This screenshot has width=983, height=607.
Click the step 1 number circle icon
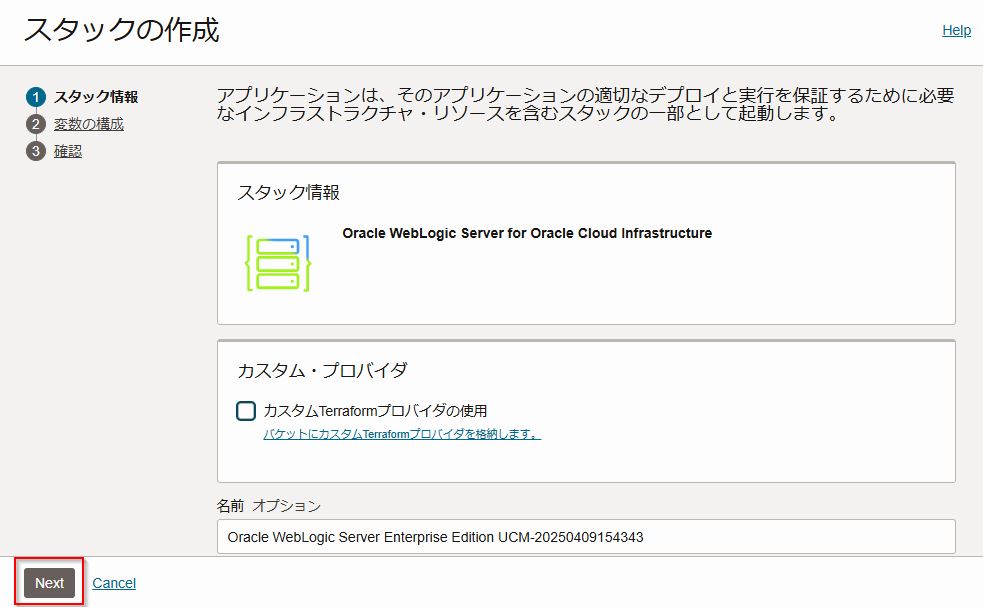37,97
